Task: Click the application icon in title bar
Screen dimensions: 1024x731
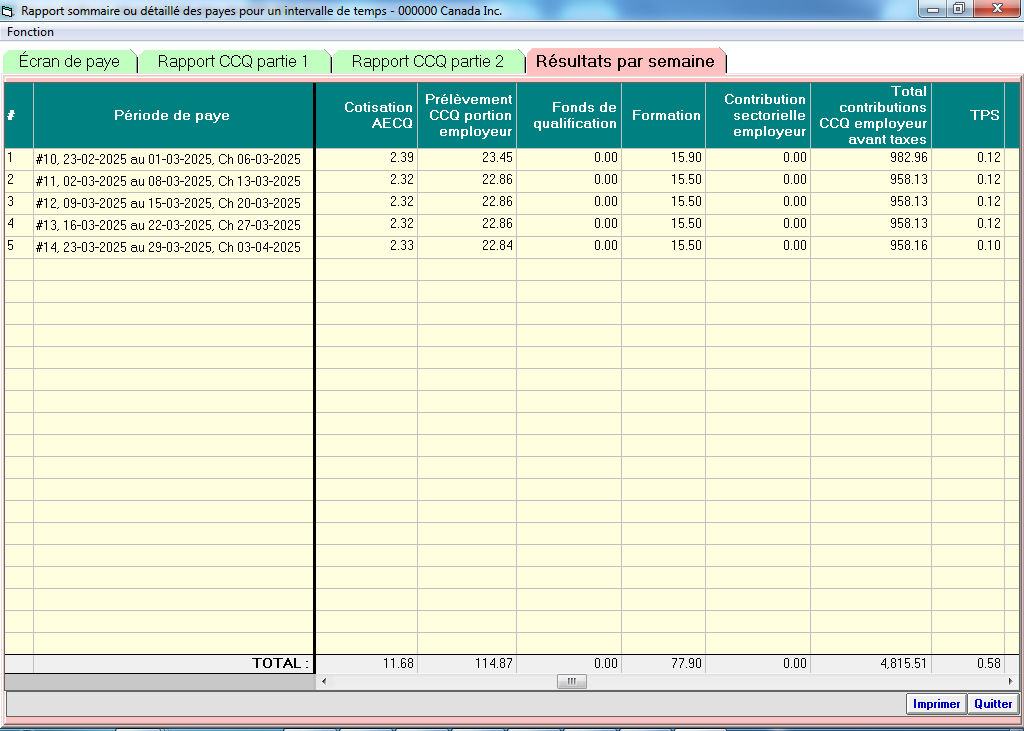Action: (10, 10)
